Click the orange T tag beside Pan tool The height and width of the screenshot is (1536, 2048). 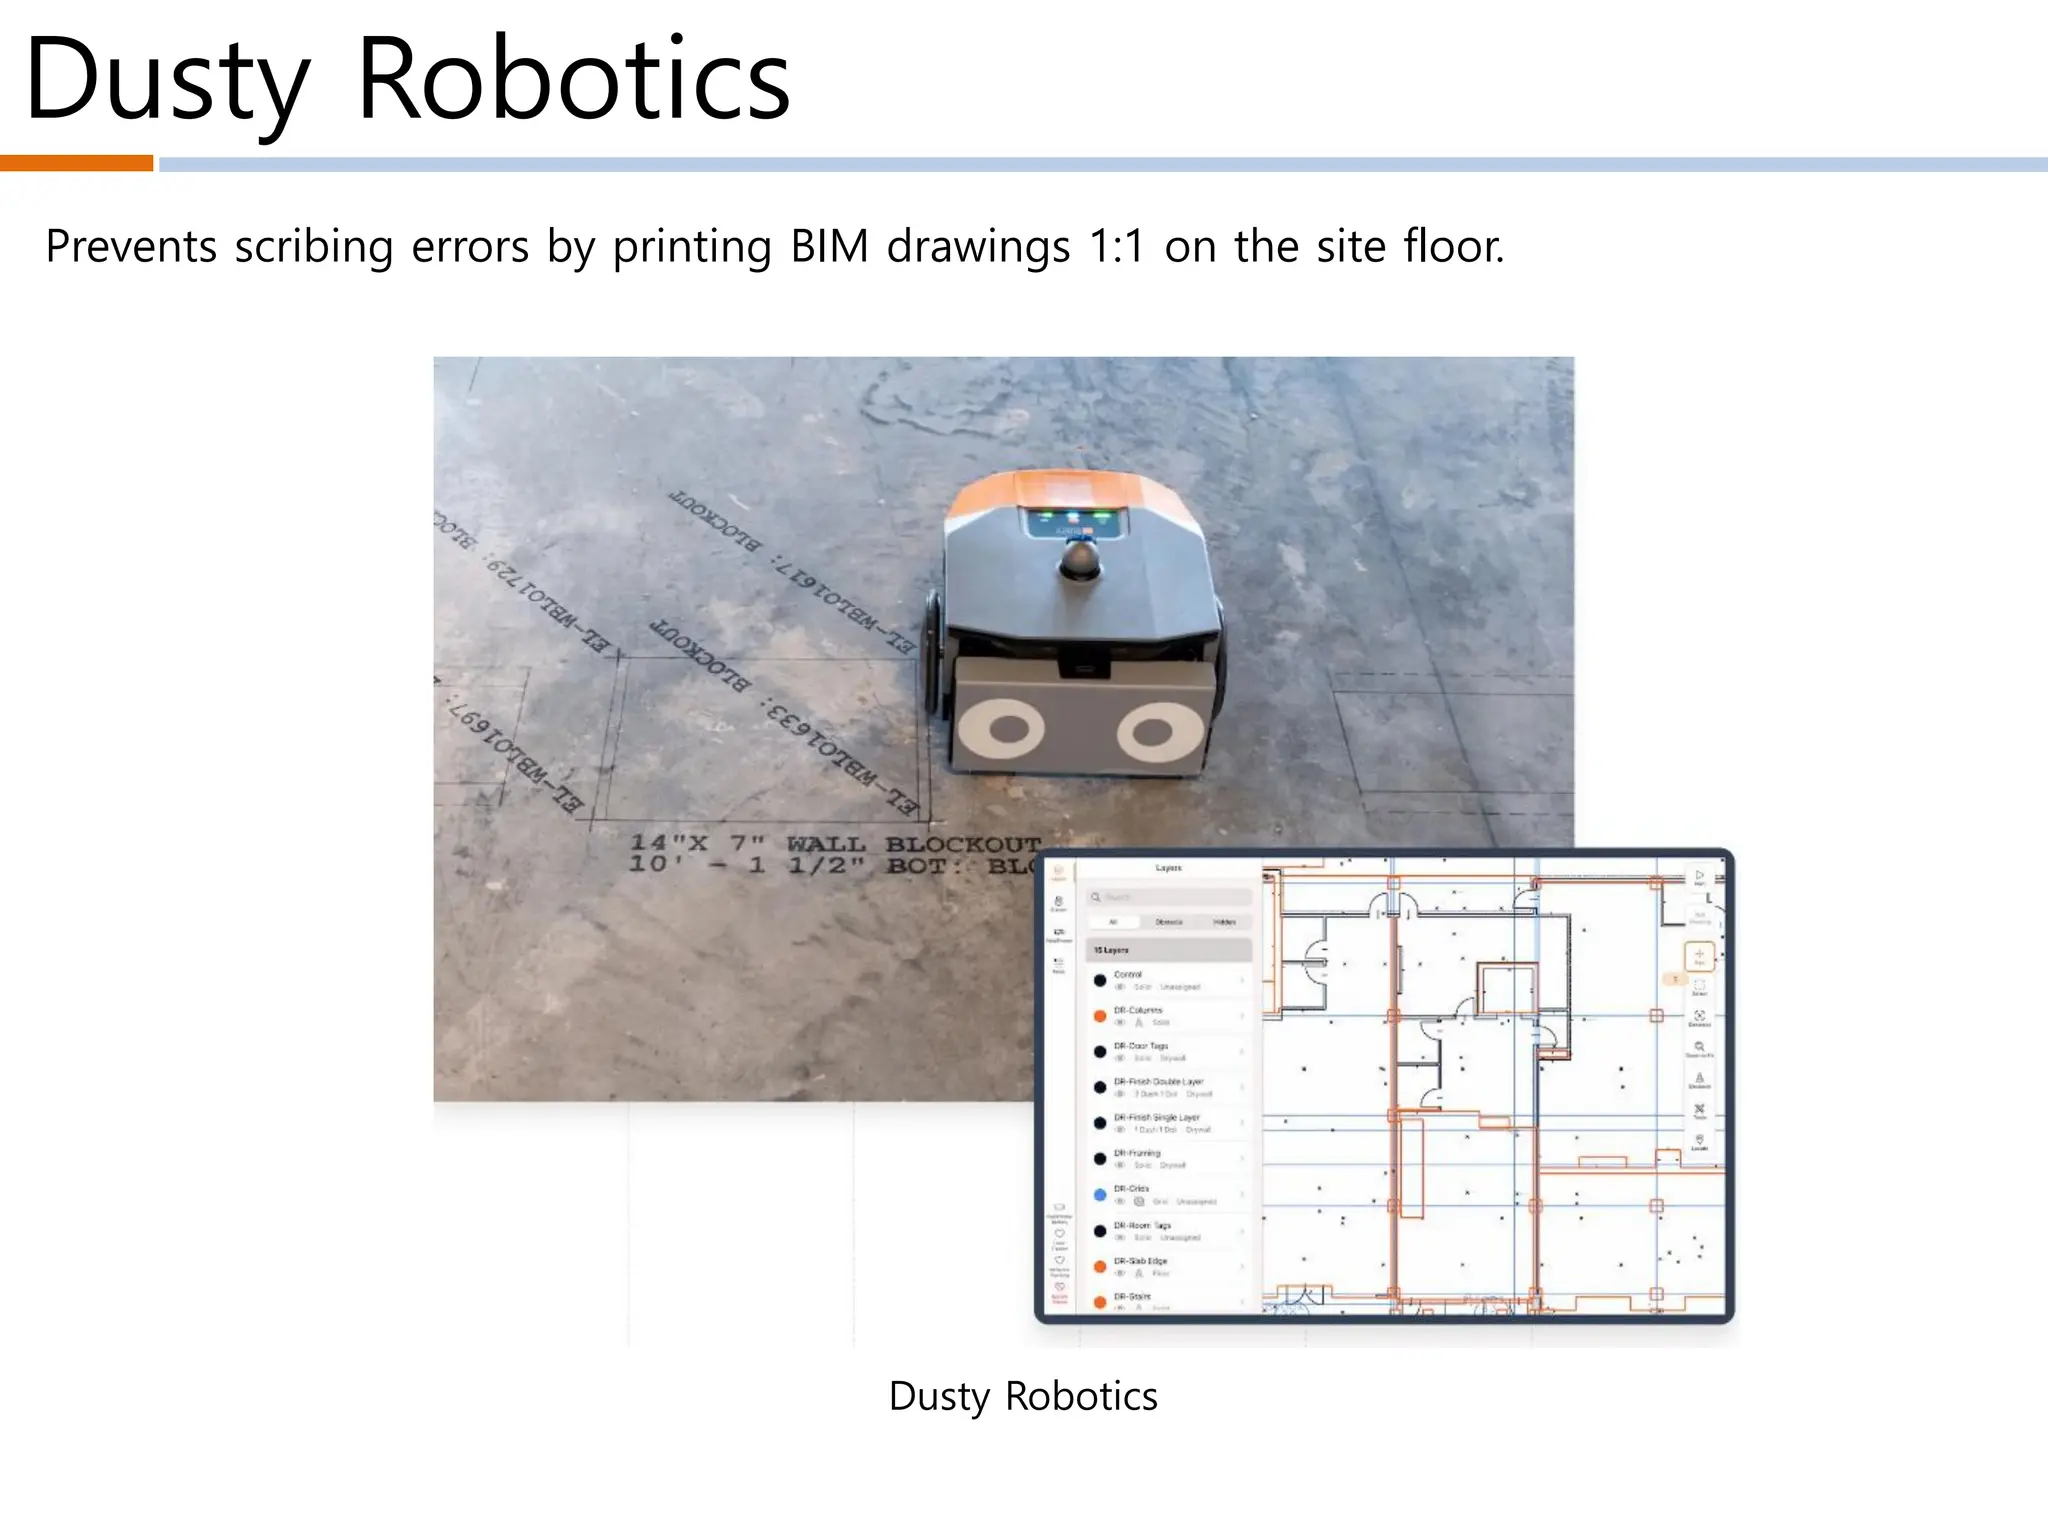(1675, 979)
